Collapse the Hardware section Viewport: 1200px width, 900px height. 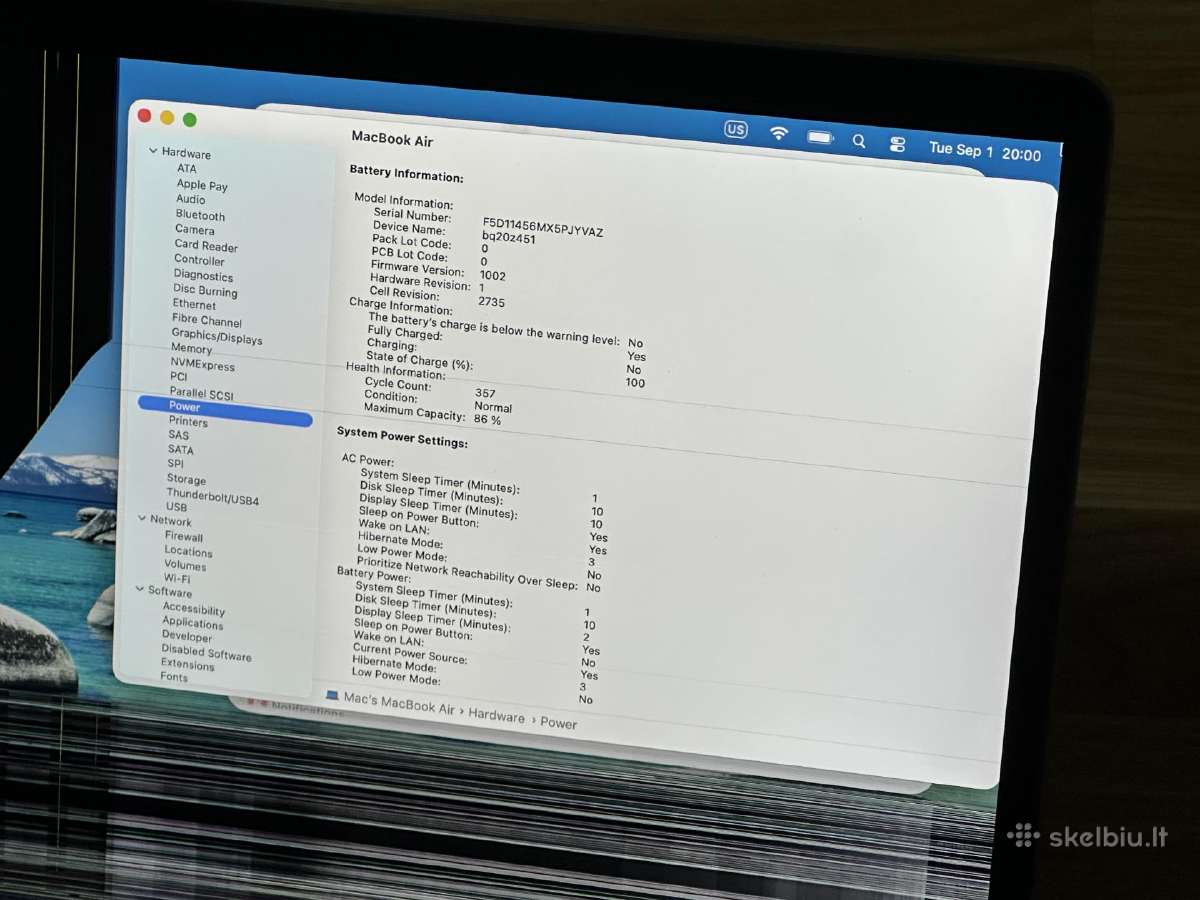click(153, 151)
